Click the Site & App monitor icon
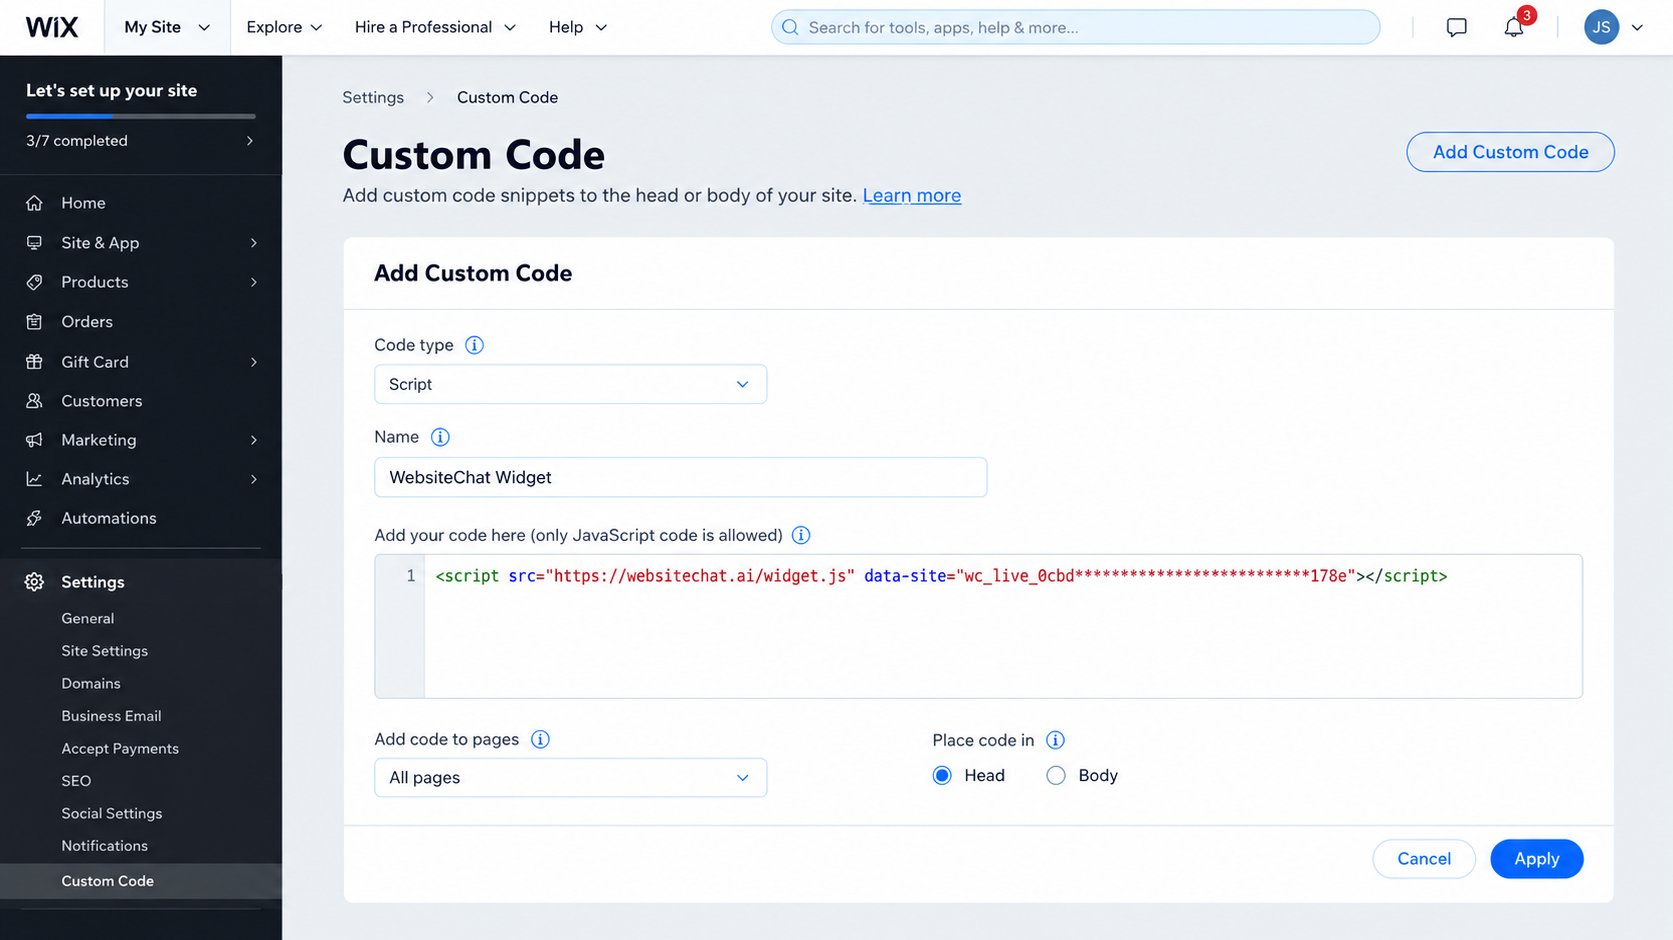Screen dimensions: 1673x940 point(34,243)
